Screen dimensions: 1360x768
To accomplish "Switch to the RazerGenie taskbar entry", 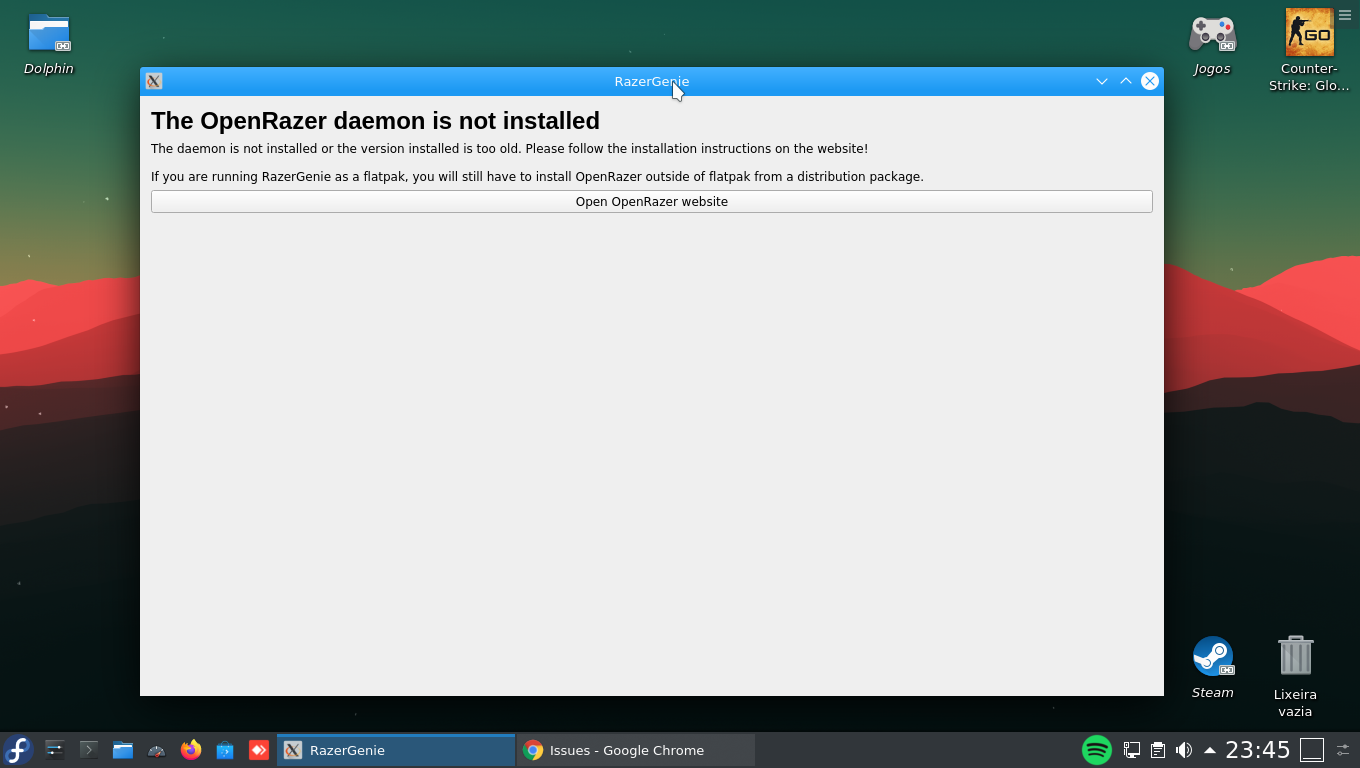I will tap(395, 749).
